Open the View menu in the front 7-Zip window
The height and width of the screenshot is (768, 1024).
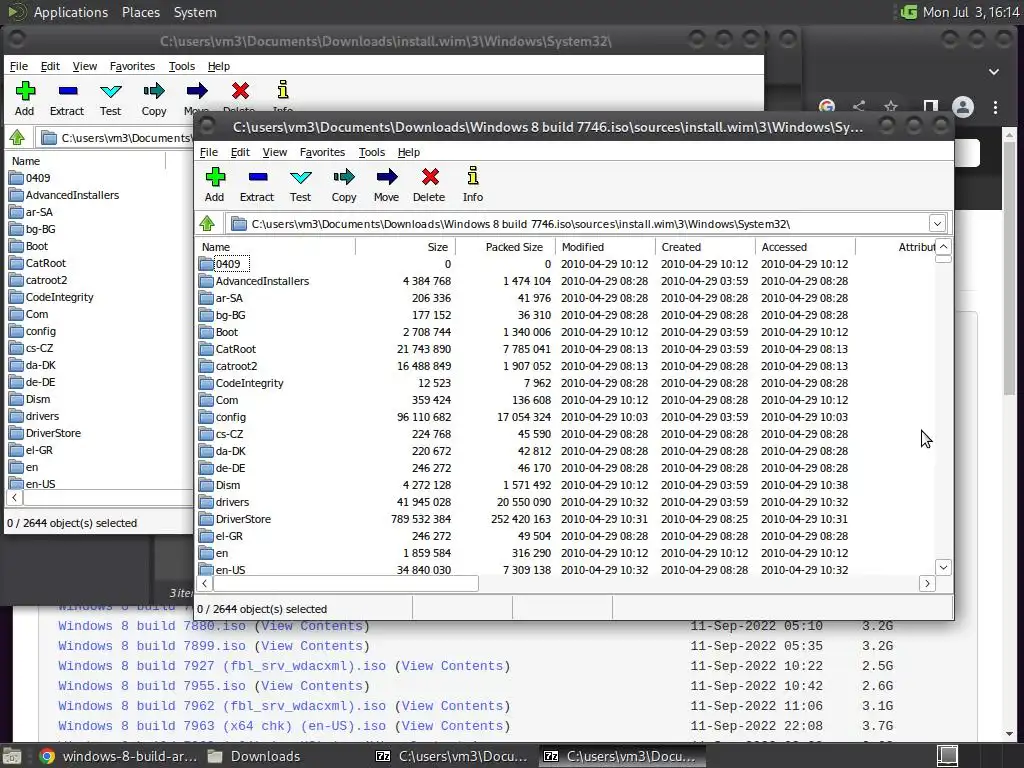pyautogui.click(x=275, y=152)
